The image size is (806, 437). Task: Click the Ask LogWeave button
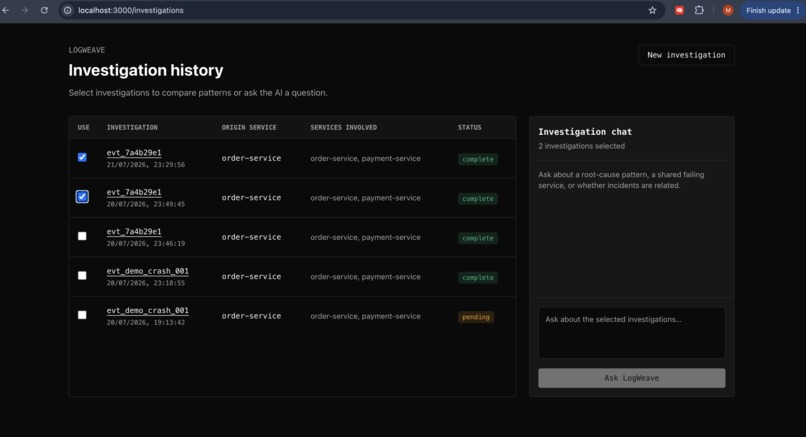(632, 378)
